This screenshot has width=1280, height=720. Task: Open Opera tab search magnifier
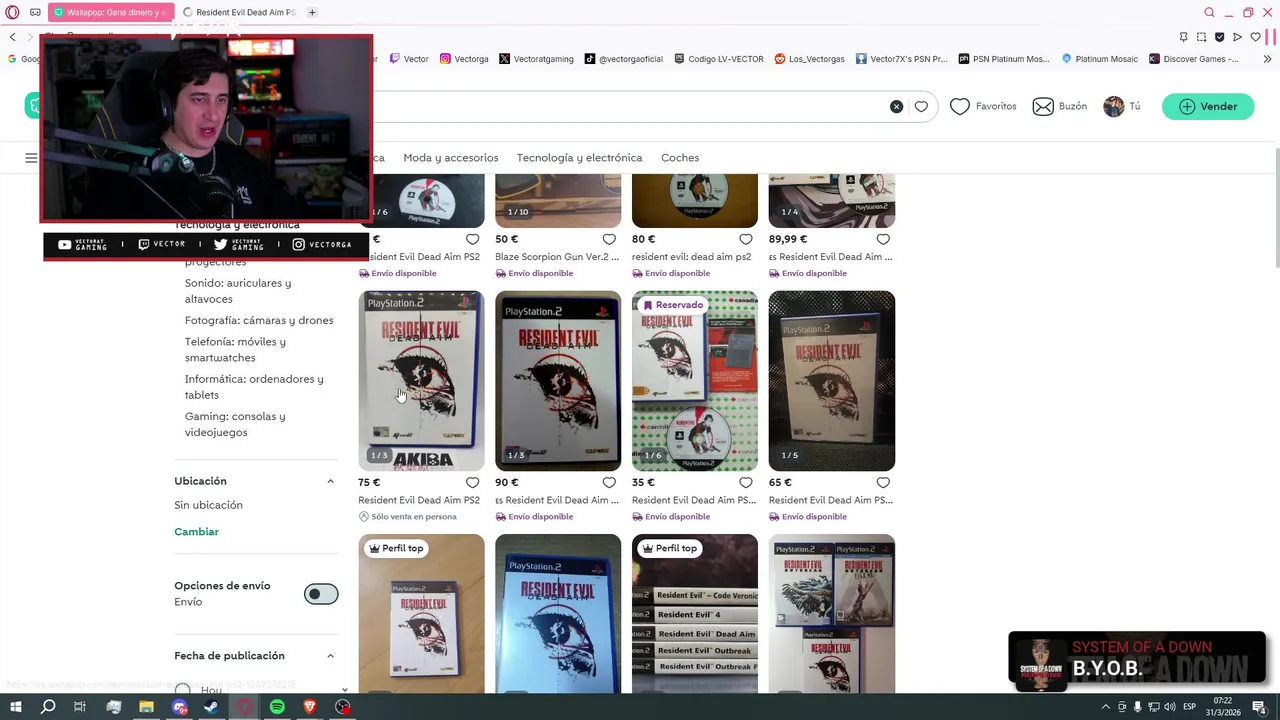coord(1209,12)
